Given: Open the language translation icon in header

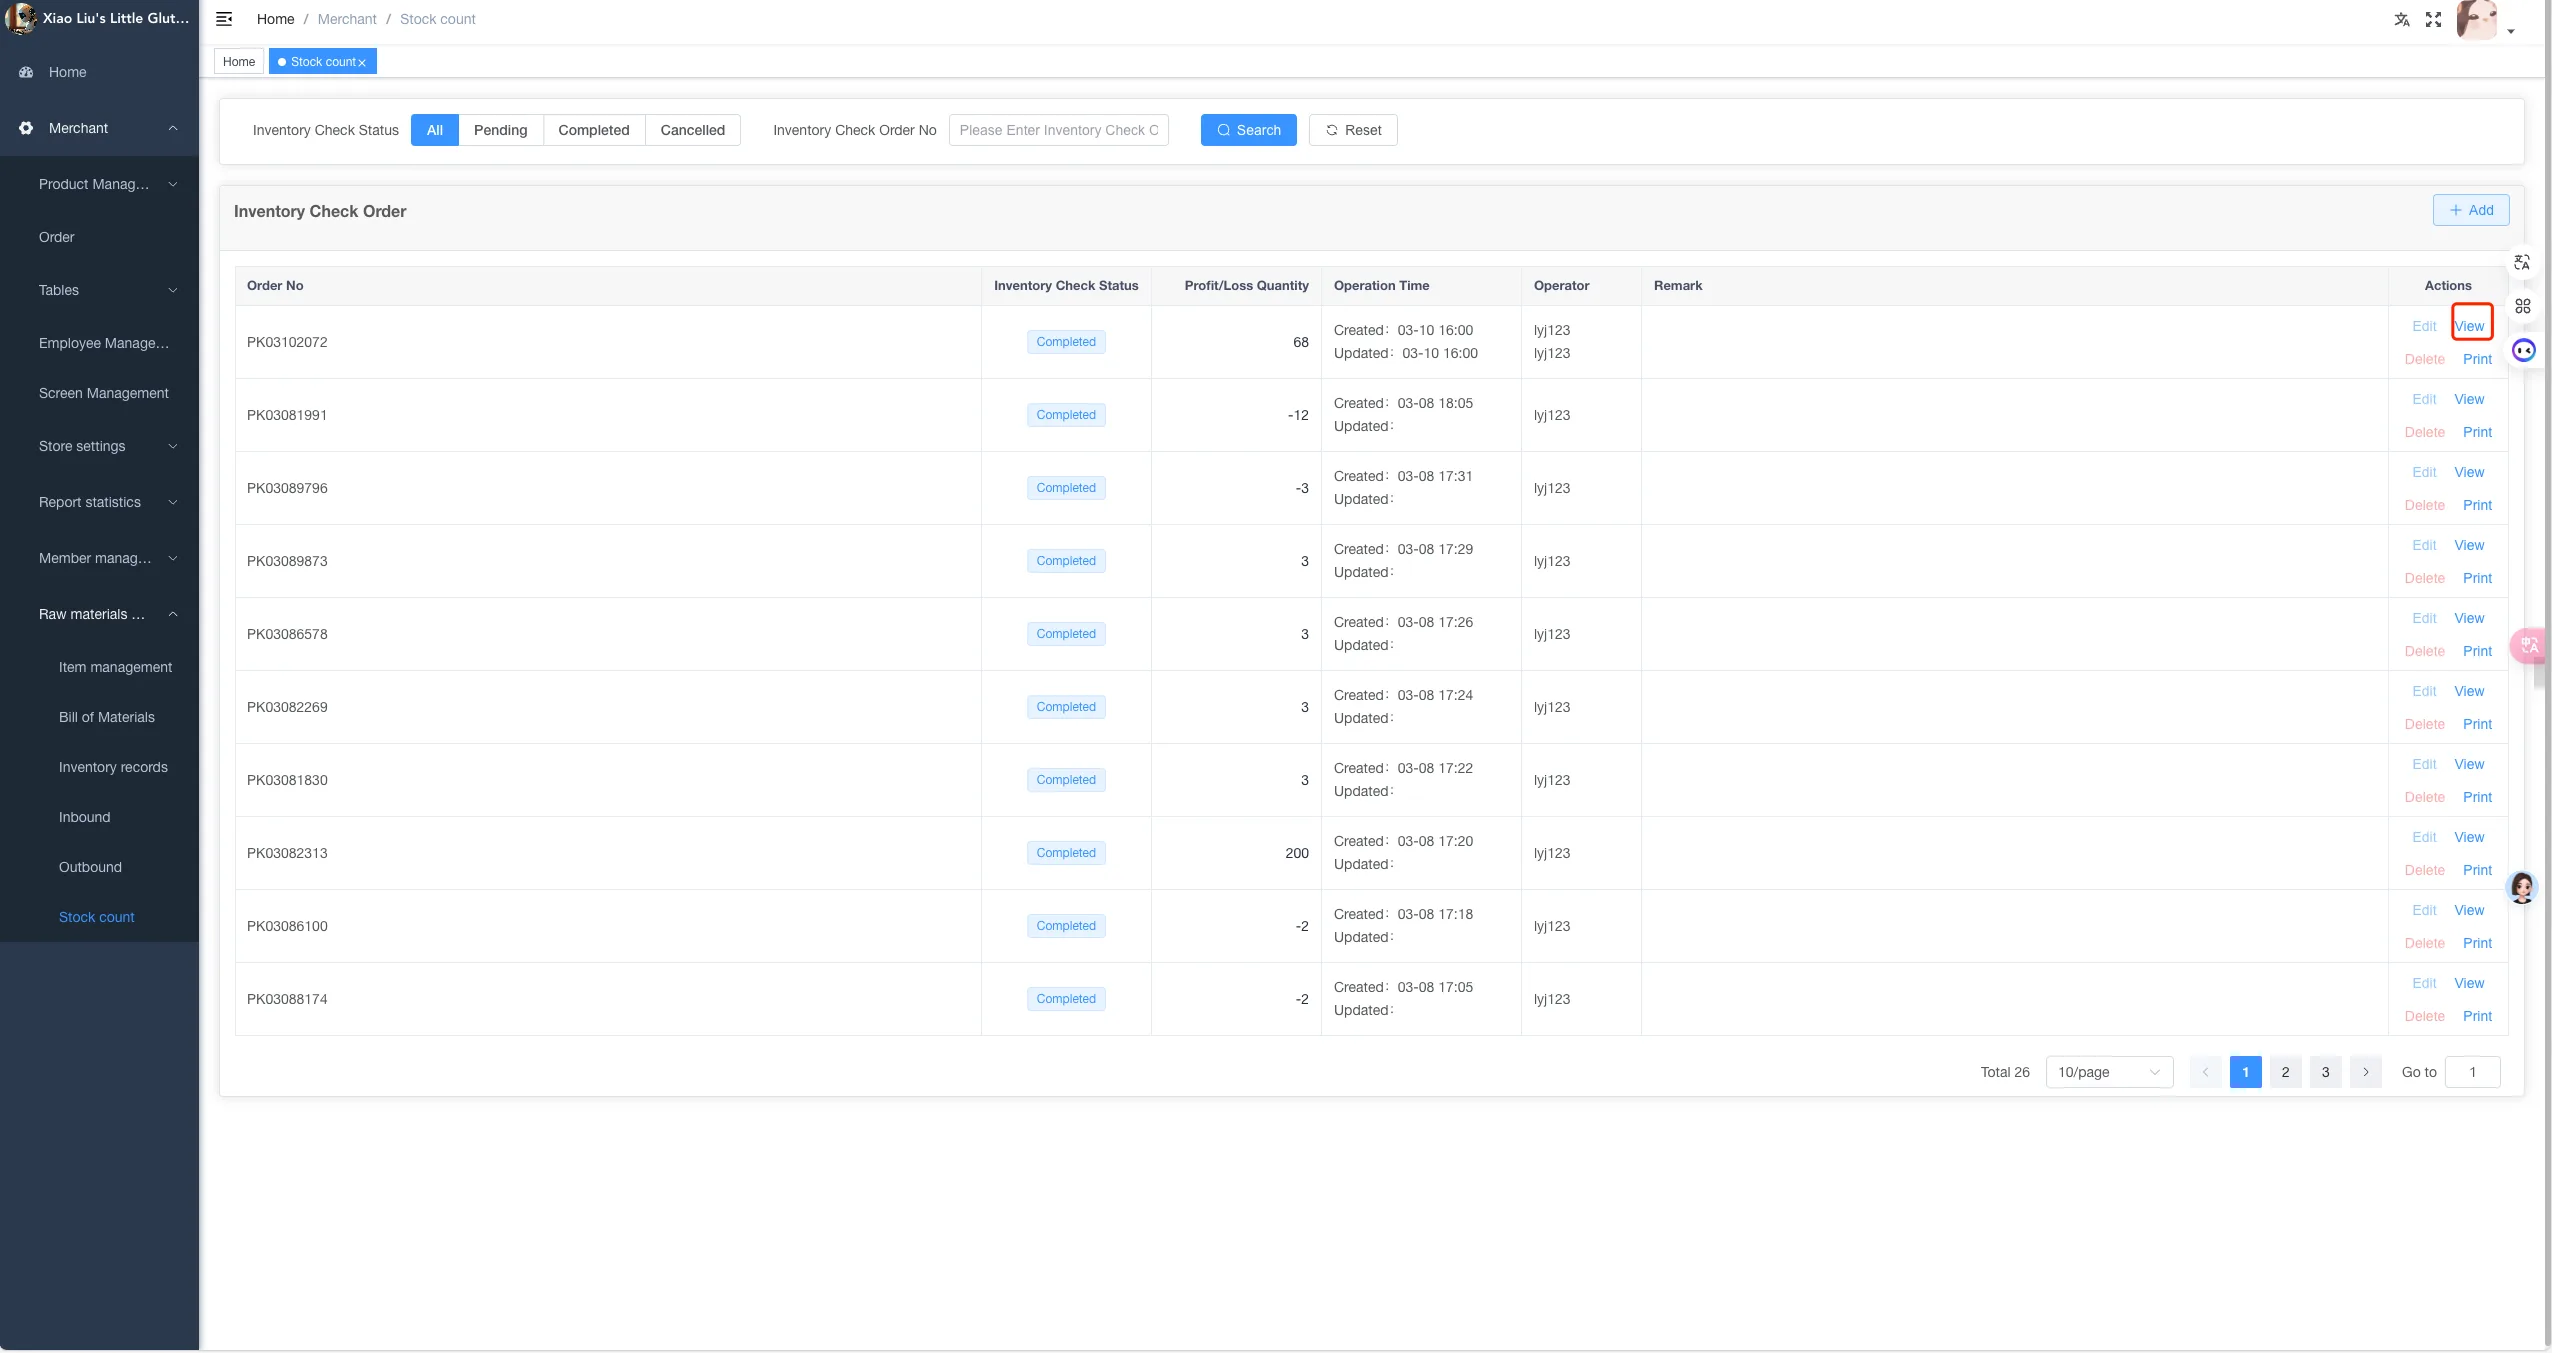Looking at the screenshot, I should pos(2401,19).
